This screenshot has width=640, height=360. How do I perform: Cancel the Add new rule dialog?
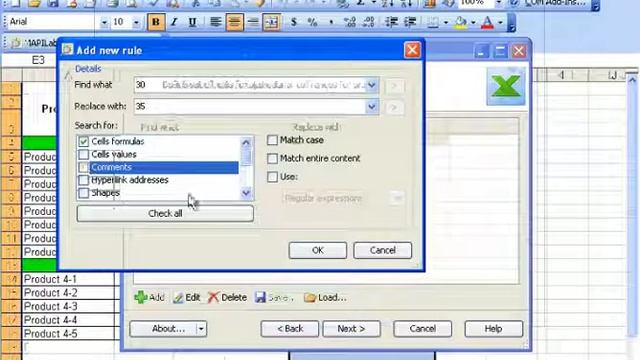click(382, 250)
